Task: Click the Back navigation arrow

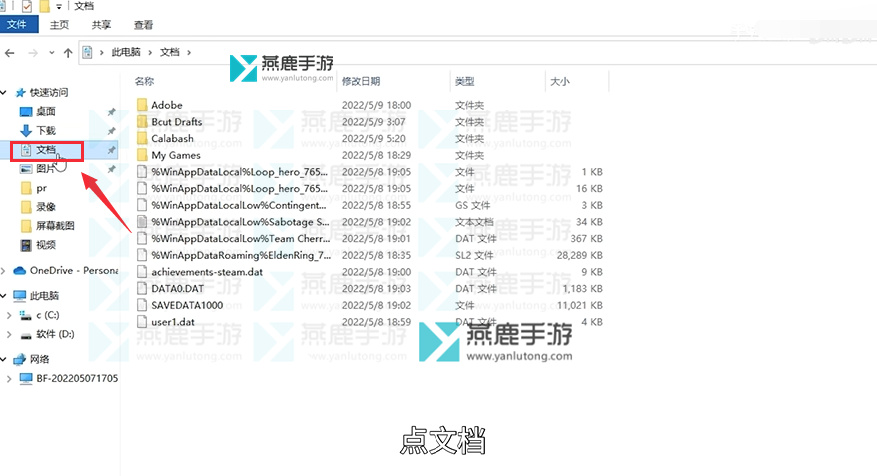Action: [x=10, y=52]
